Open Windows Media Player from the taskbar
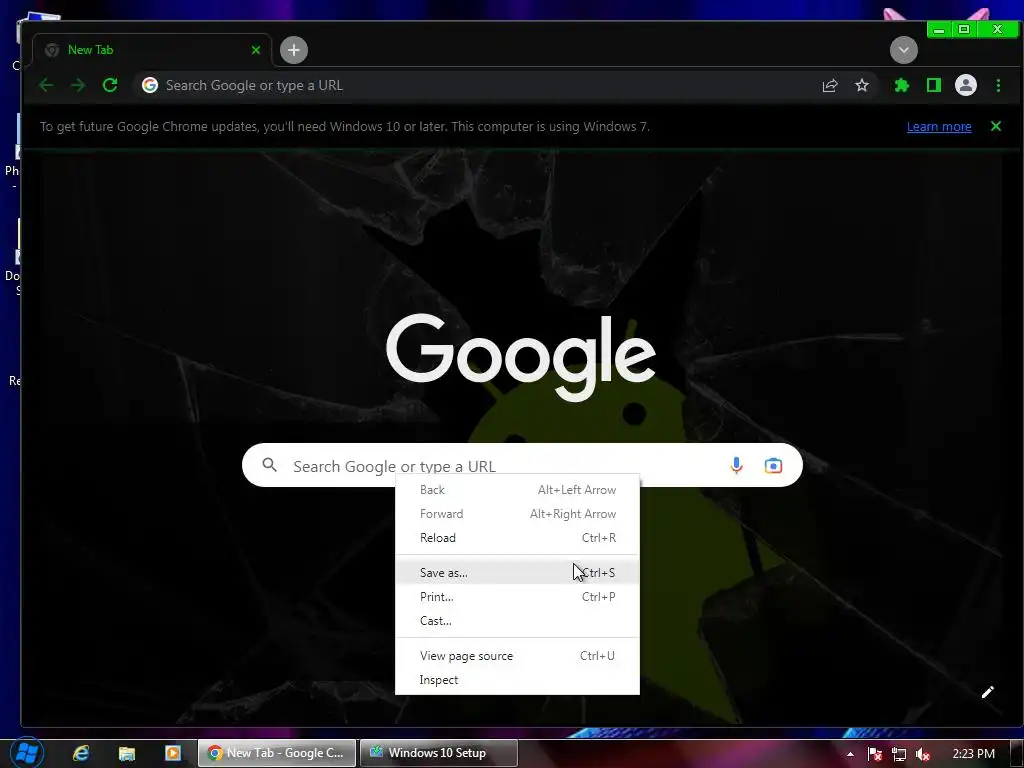 173,753
